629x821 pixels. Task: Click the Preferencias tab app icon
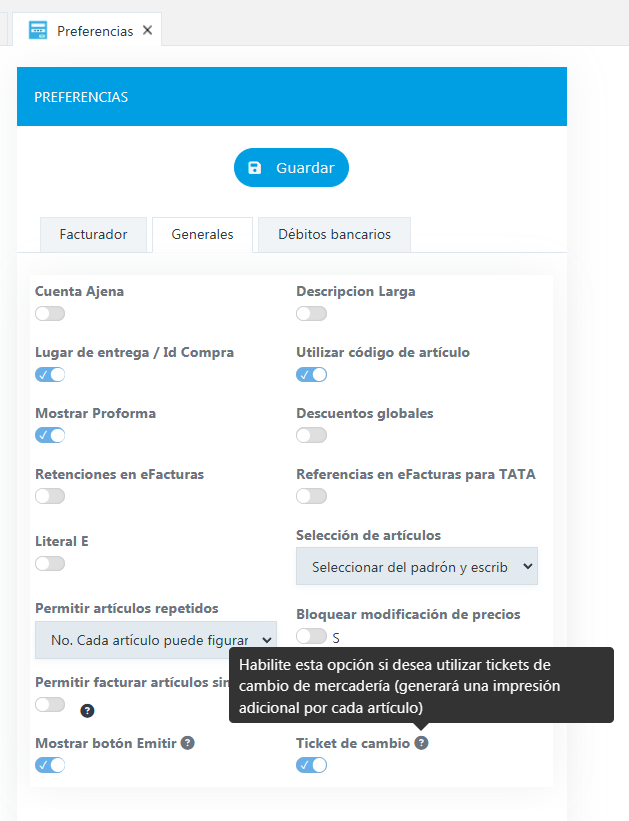[x=38, y=30]
